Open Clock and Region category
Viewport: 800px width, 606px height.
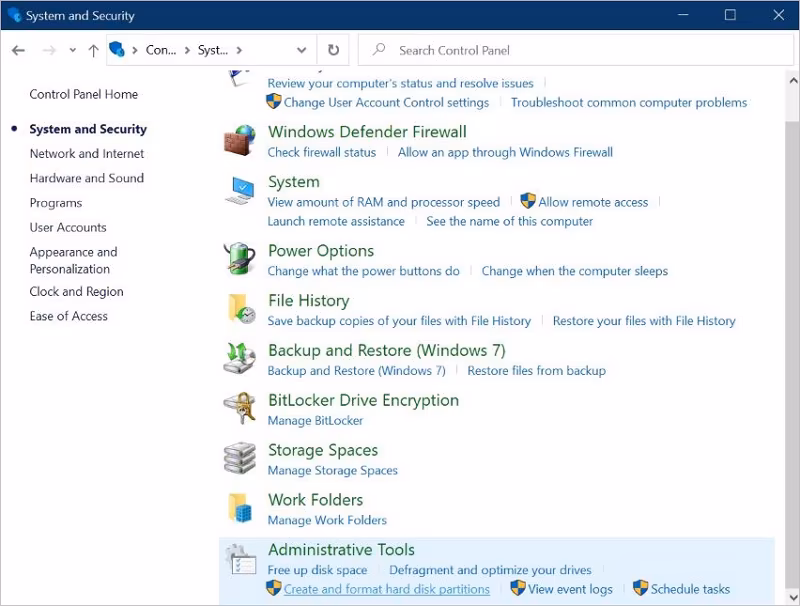pos(77,292)
